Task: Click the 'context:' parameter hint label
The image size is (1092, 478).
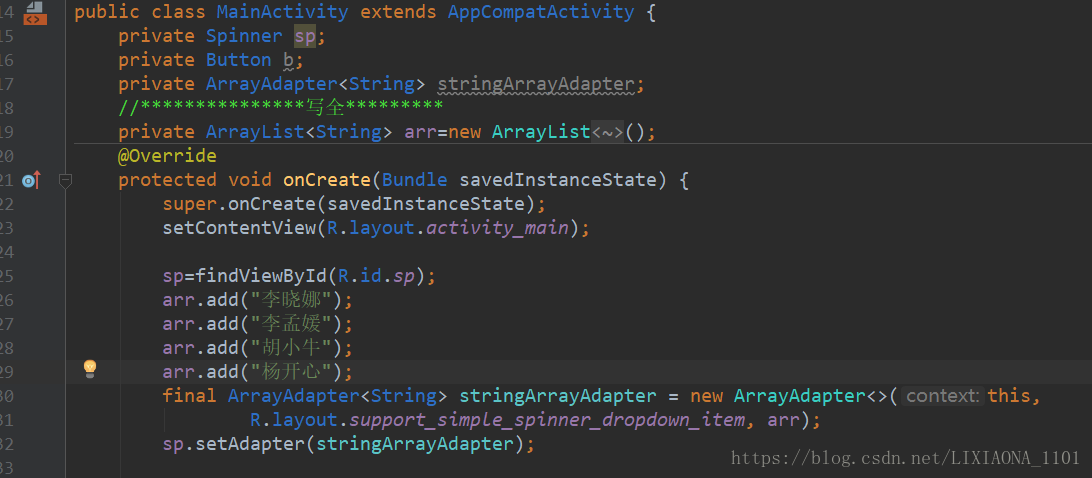Action: 943,396
